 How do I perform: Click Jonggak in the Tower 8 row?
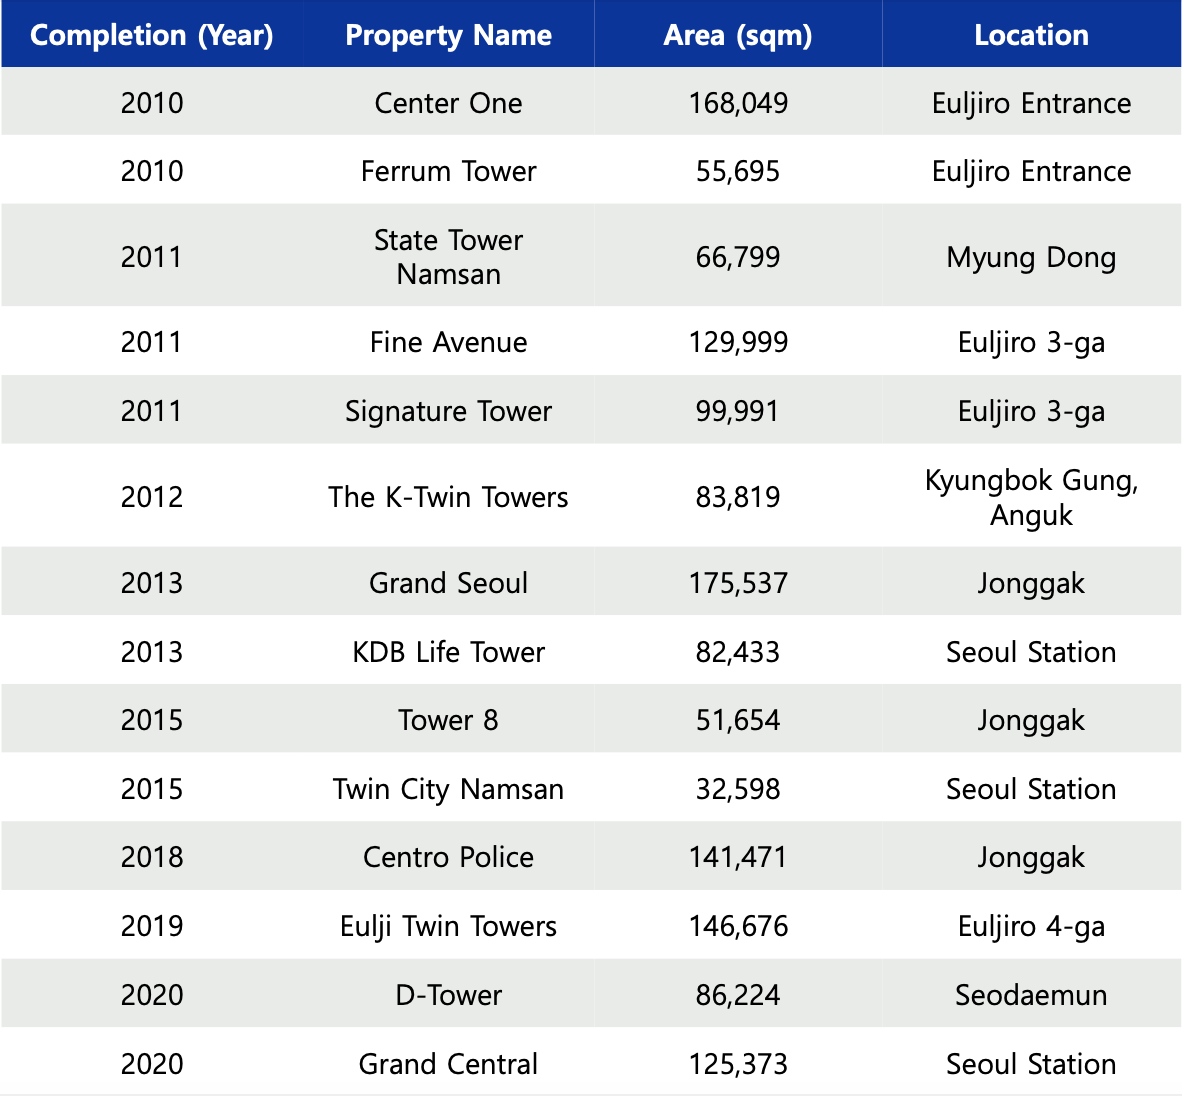pyautogui.click(x=1031, y=721)
